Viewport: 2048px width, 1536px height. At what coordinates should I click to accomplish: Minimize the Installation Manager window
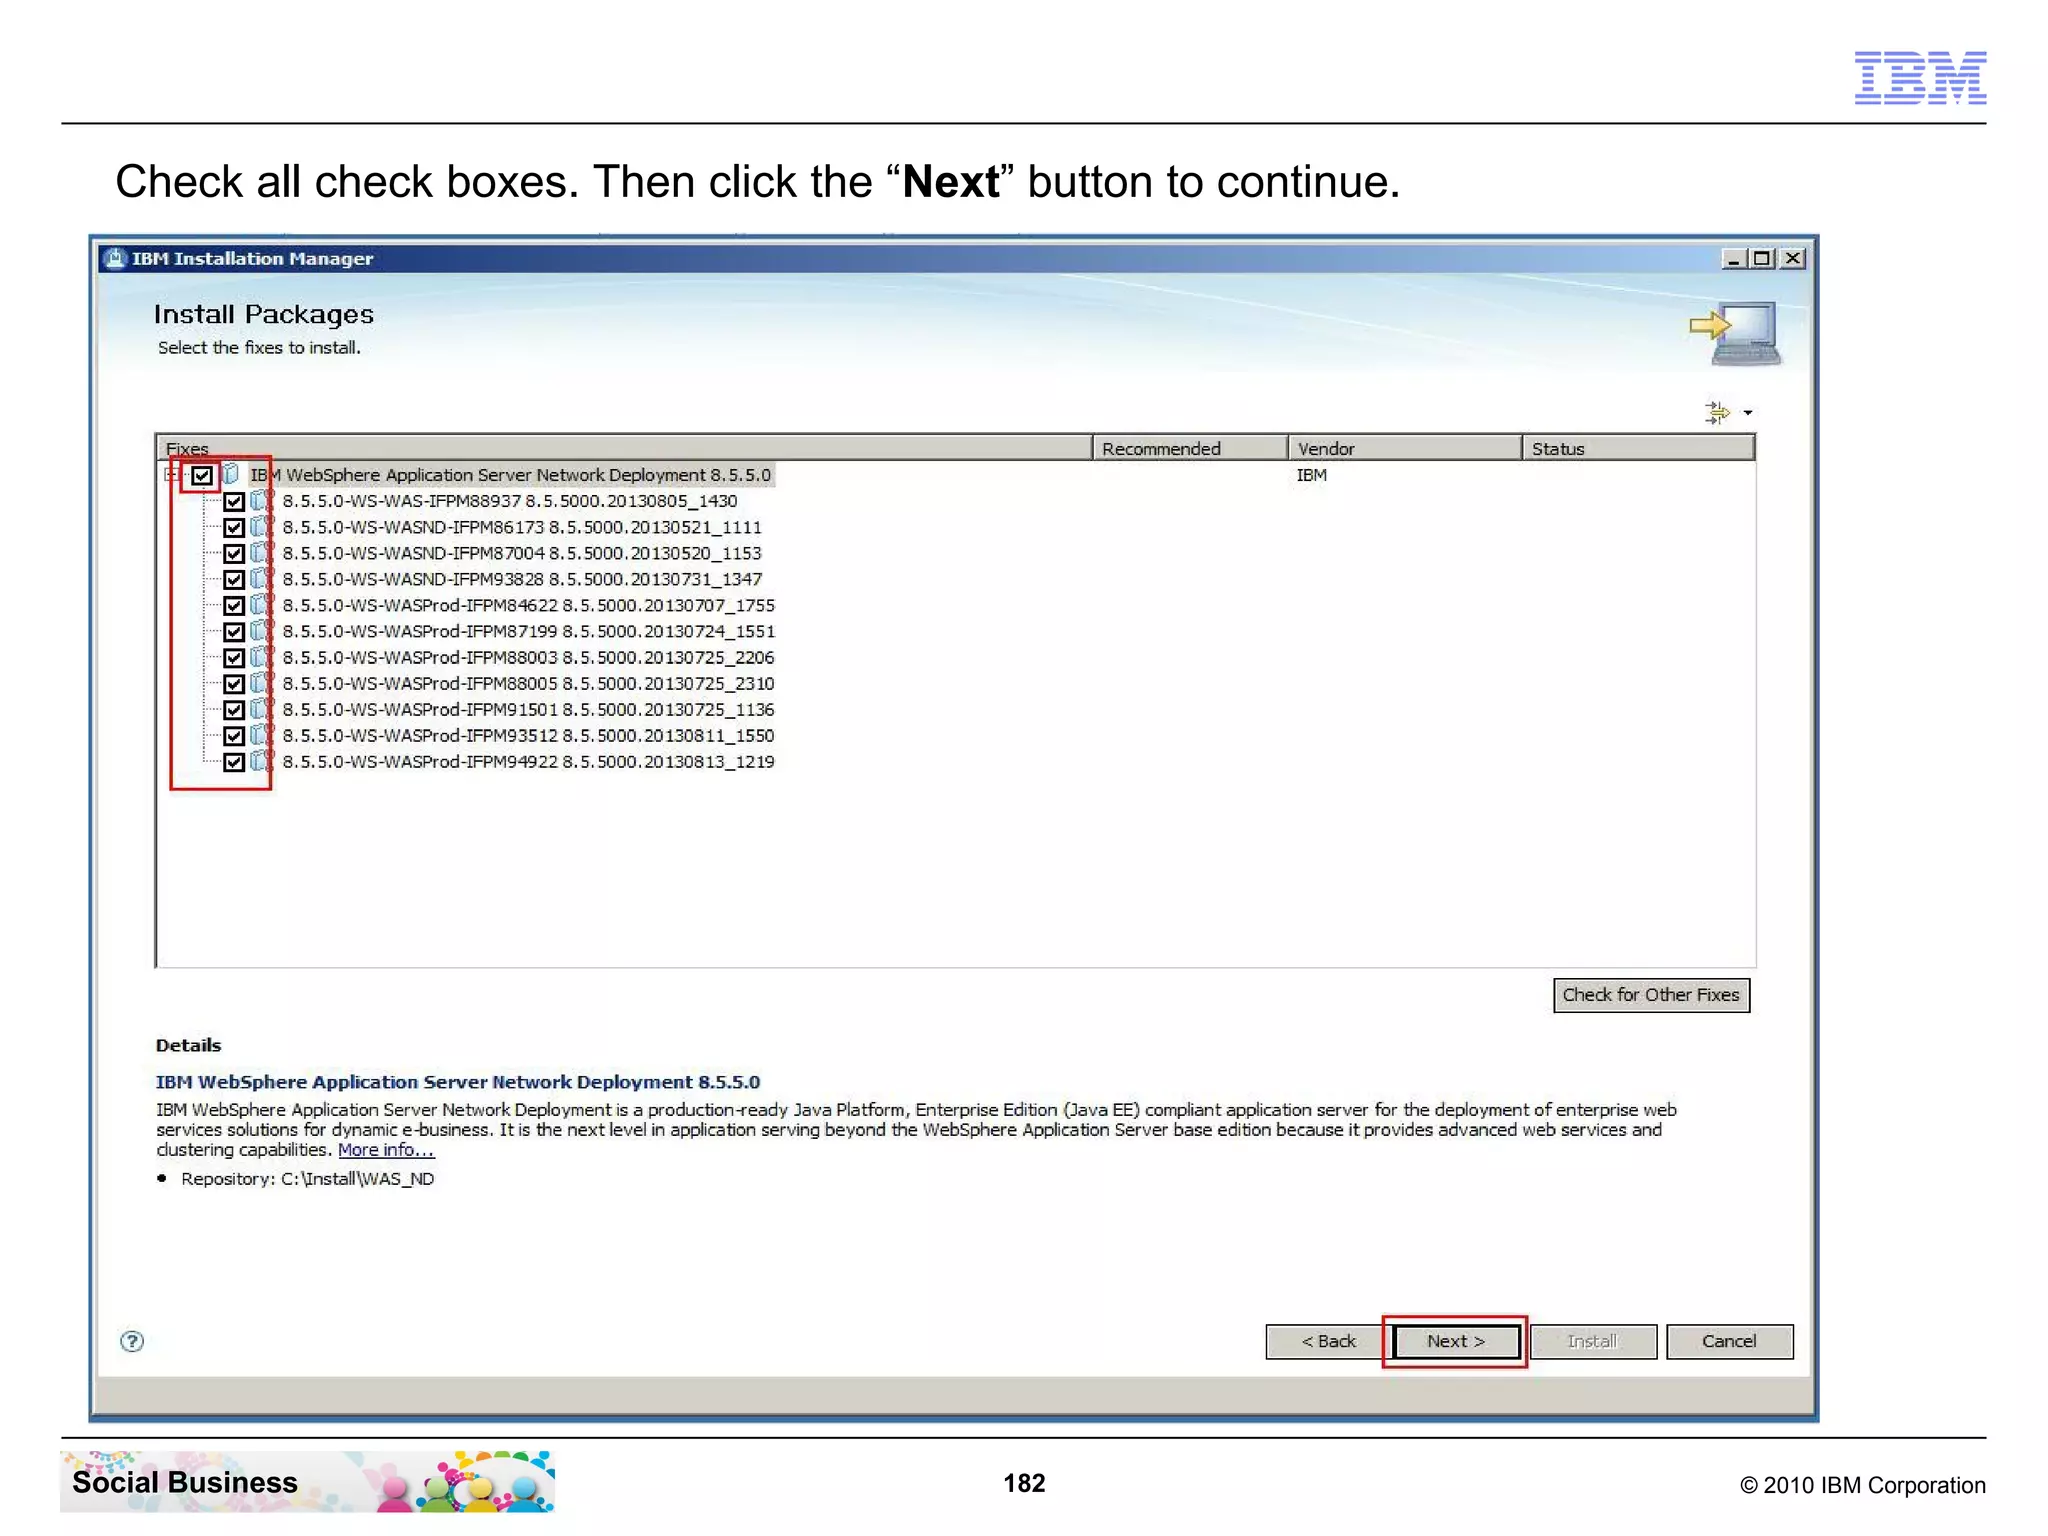pos(1733,259)
